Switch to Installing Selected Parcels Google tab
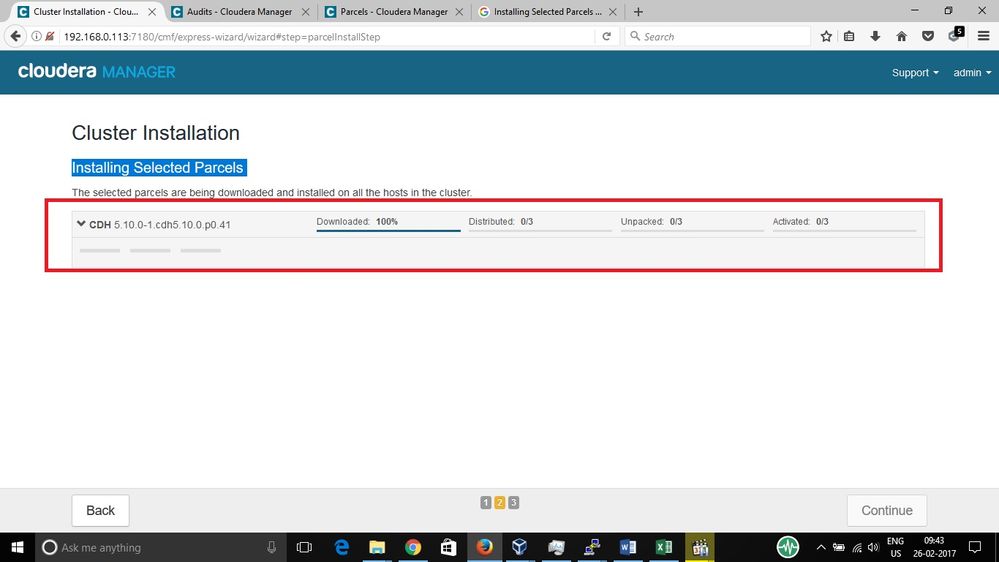999x562 pixels. pos(547,11)
